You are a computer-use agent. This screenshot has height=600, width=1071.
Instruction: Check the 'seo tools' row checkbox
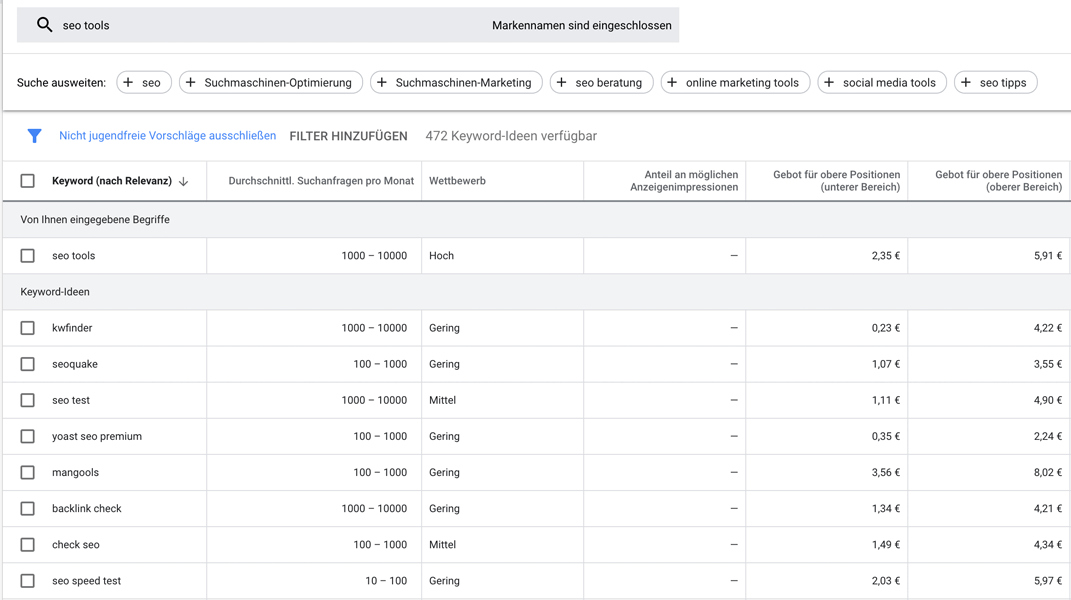pos(27,256)
